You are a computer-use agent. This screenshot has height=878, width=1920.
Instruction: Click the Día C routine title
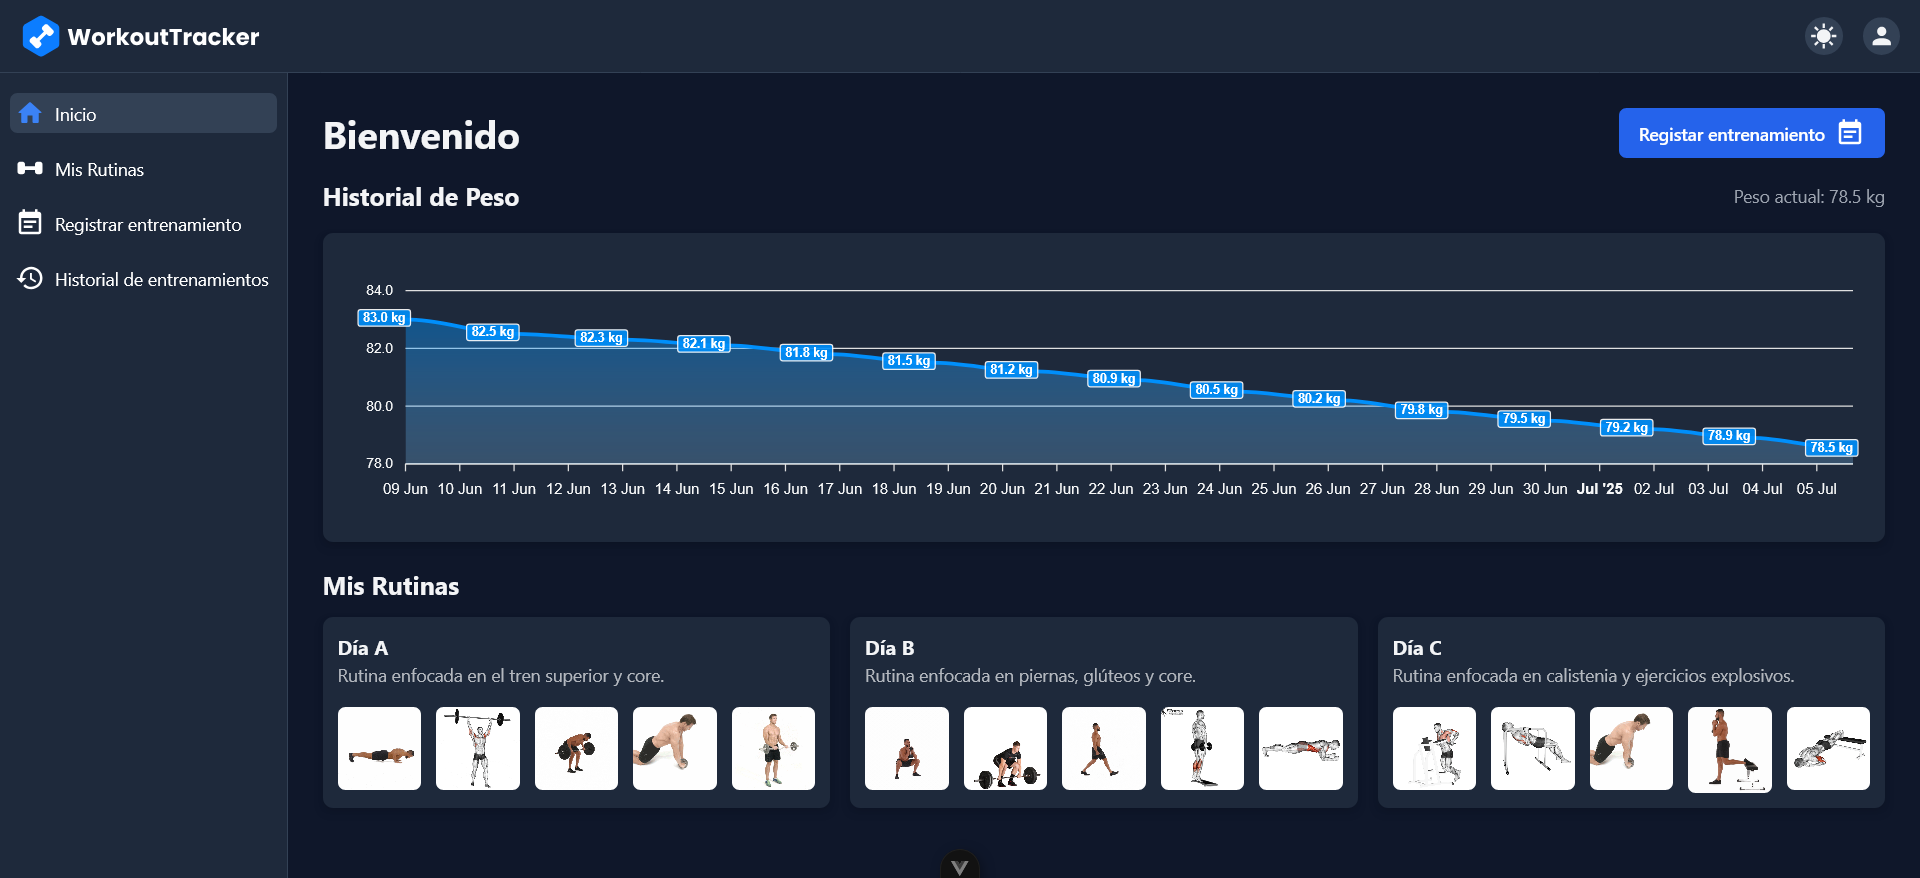click(1417, 648)
